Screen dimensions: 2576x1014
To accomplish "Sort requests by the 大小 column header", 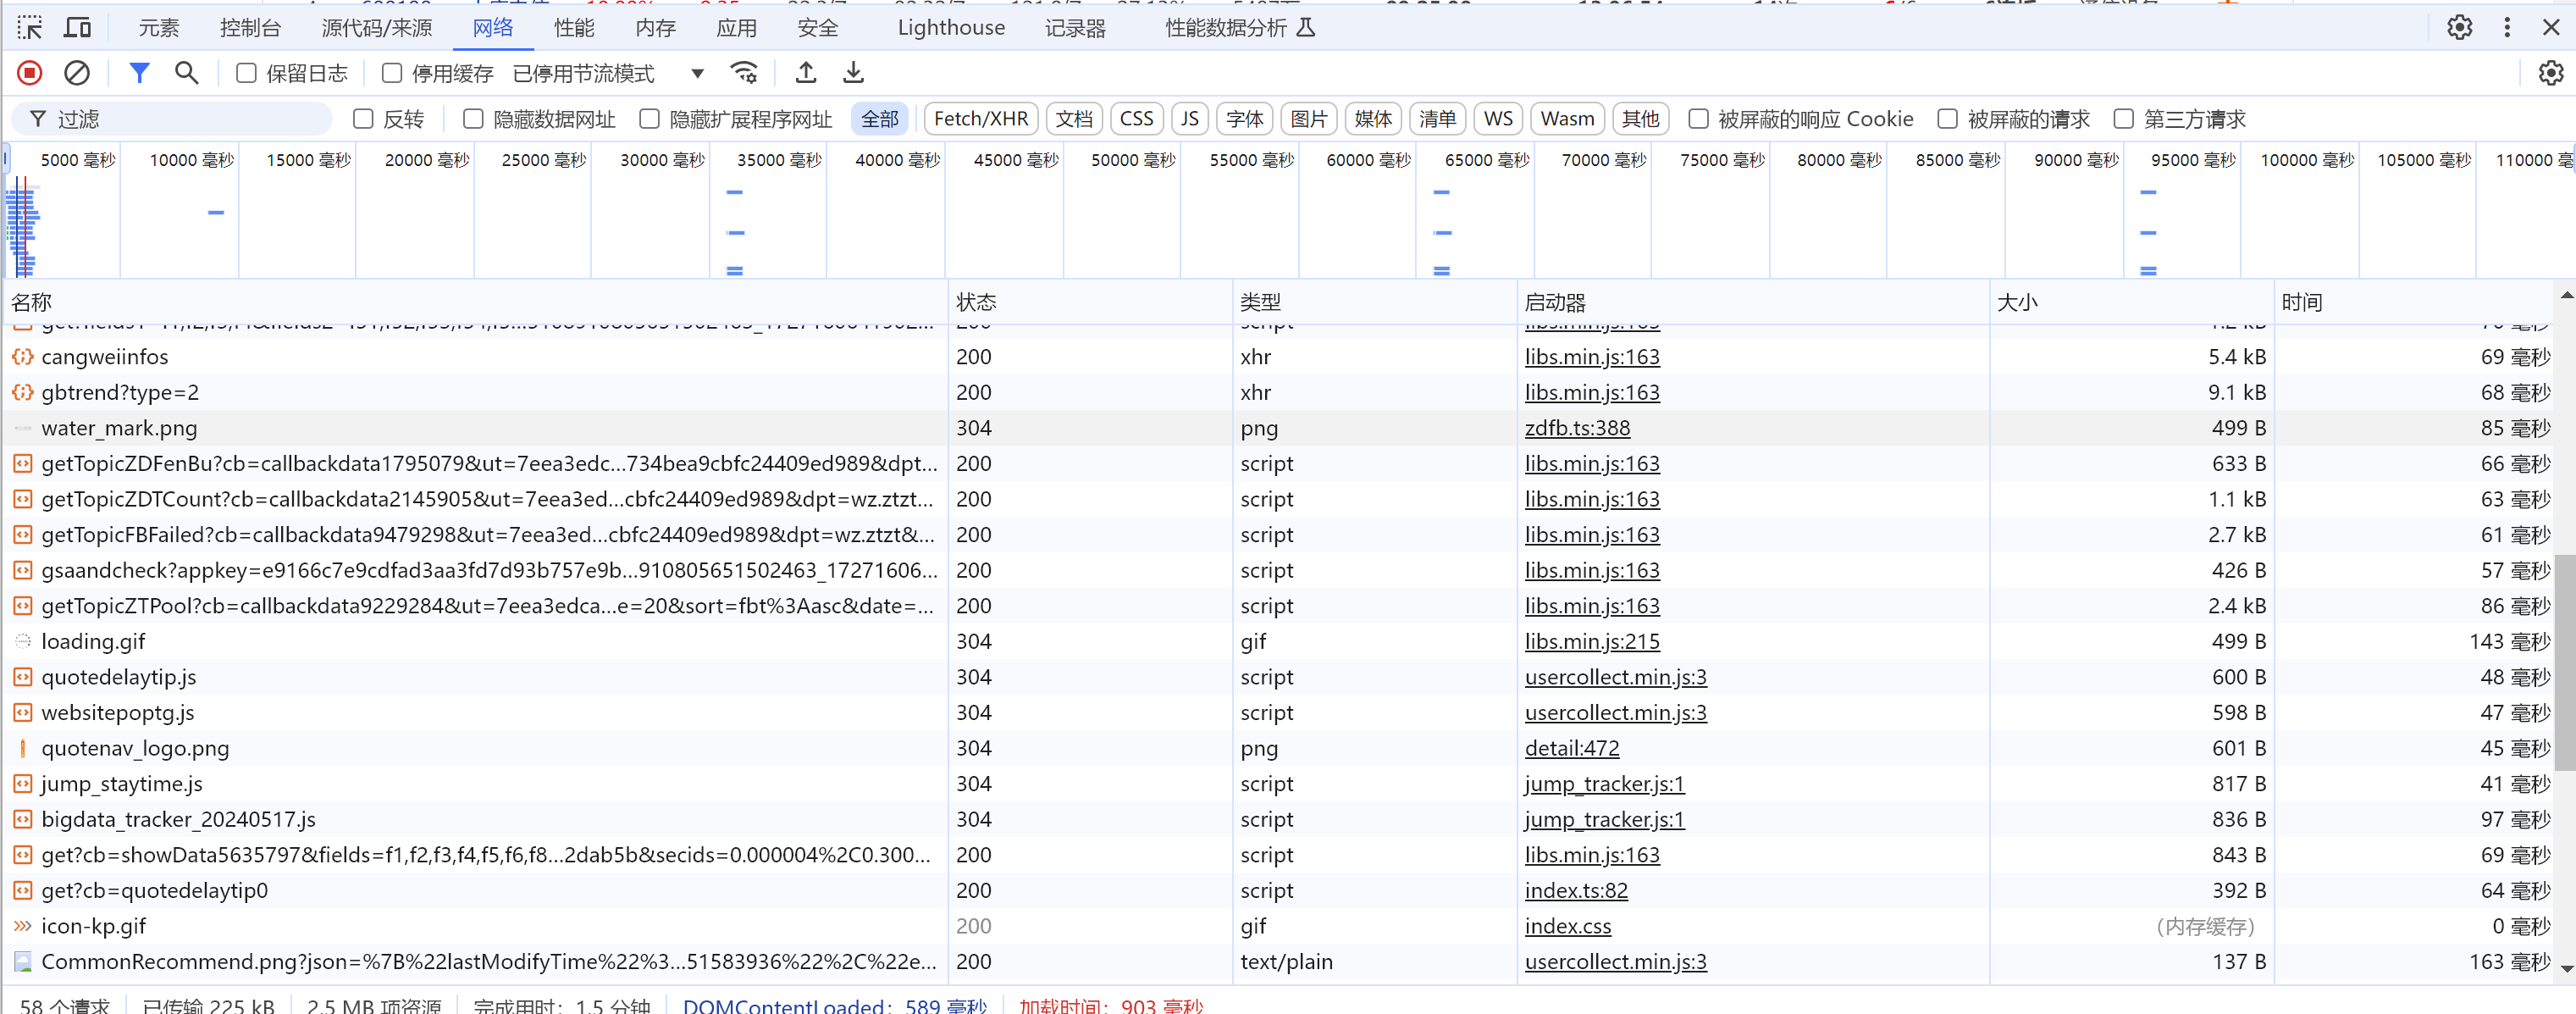I will [x=2017, y=302].
